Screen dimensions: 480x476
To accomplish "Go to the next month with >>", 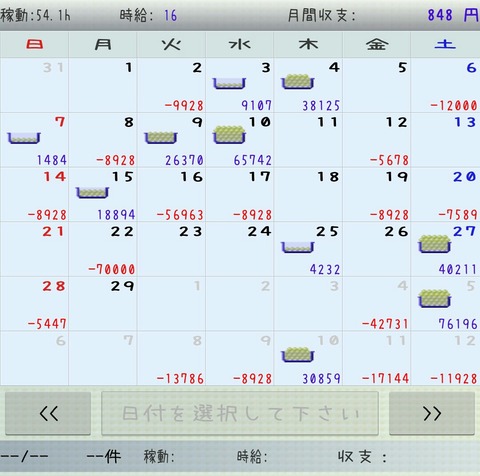I will click(432, 414).
